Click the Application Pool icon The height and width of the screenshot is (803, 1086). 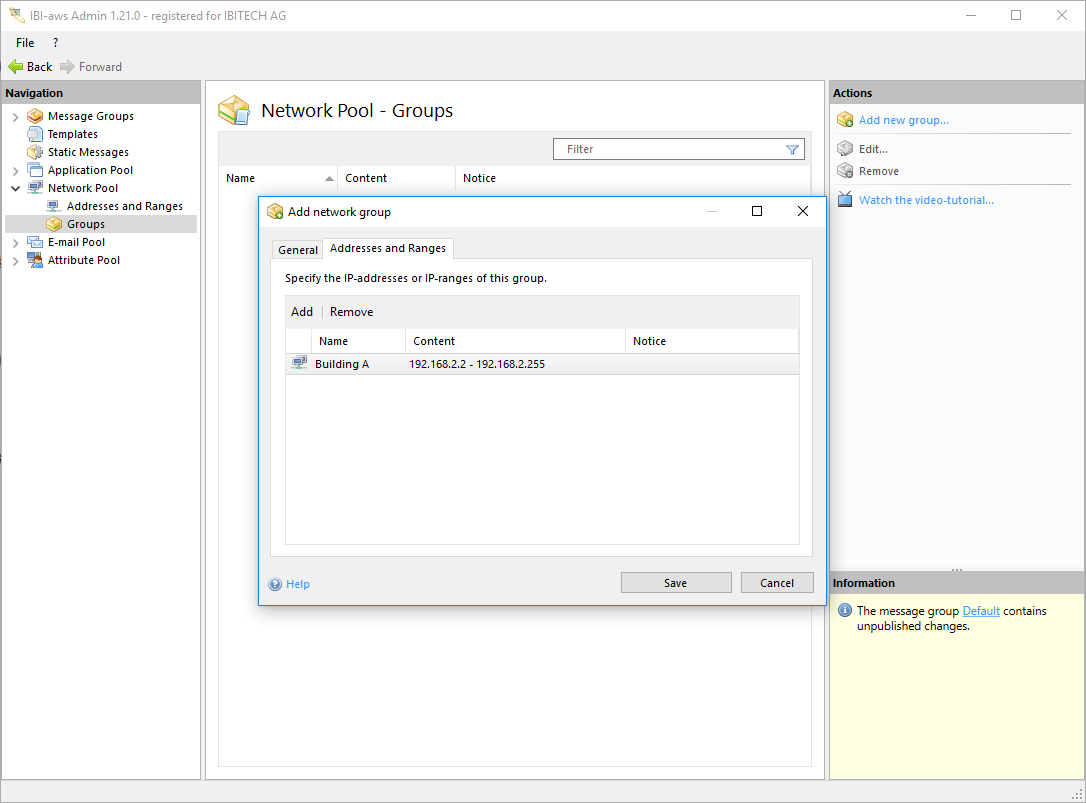(x=35, y=170)
